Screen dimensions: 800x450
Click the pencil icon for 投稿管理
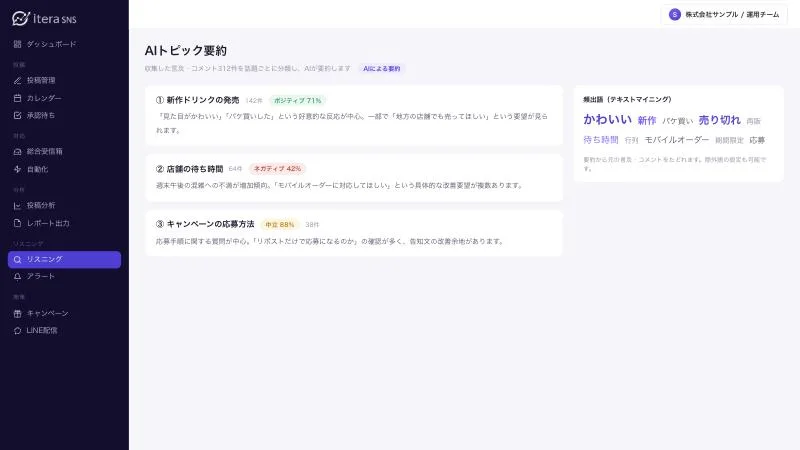[x=17, y=80]
